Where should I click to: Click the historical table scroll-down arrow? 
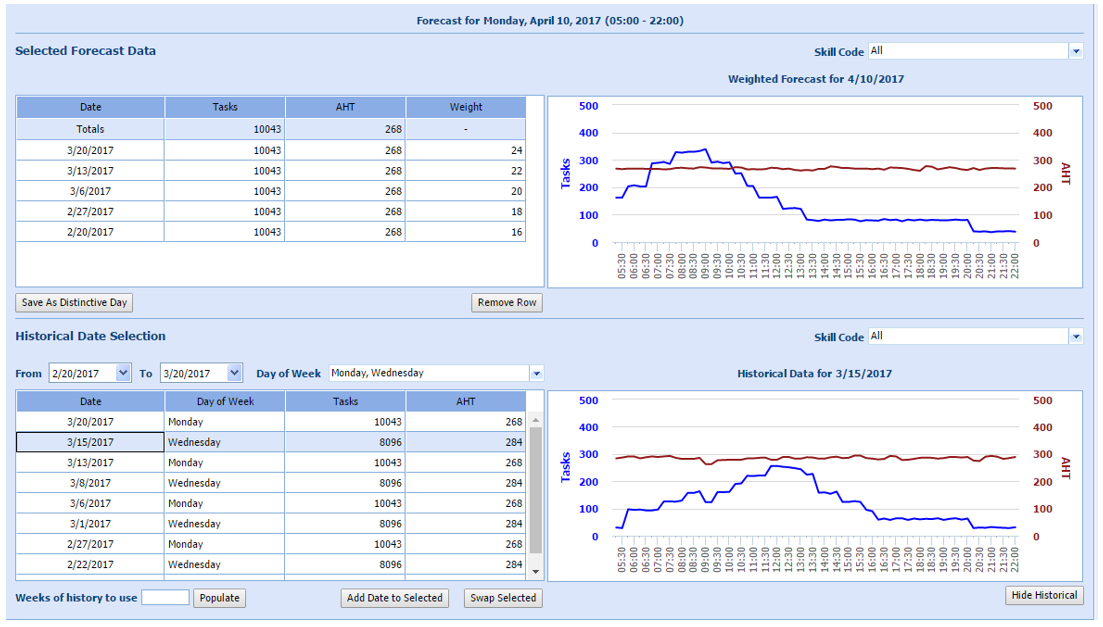pyautogui.click(x=536, y=571)
